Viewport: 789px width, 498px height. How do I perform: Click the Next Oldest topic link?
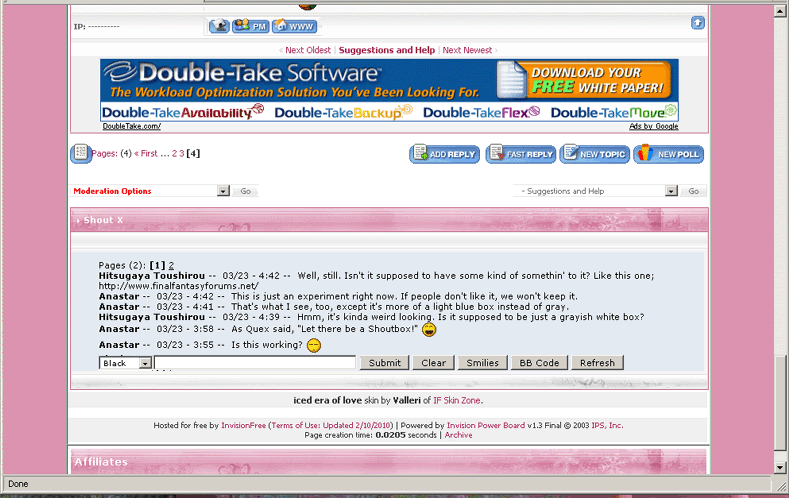click(x=307, y=50)
